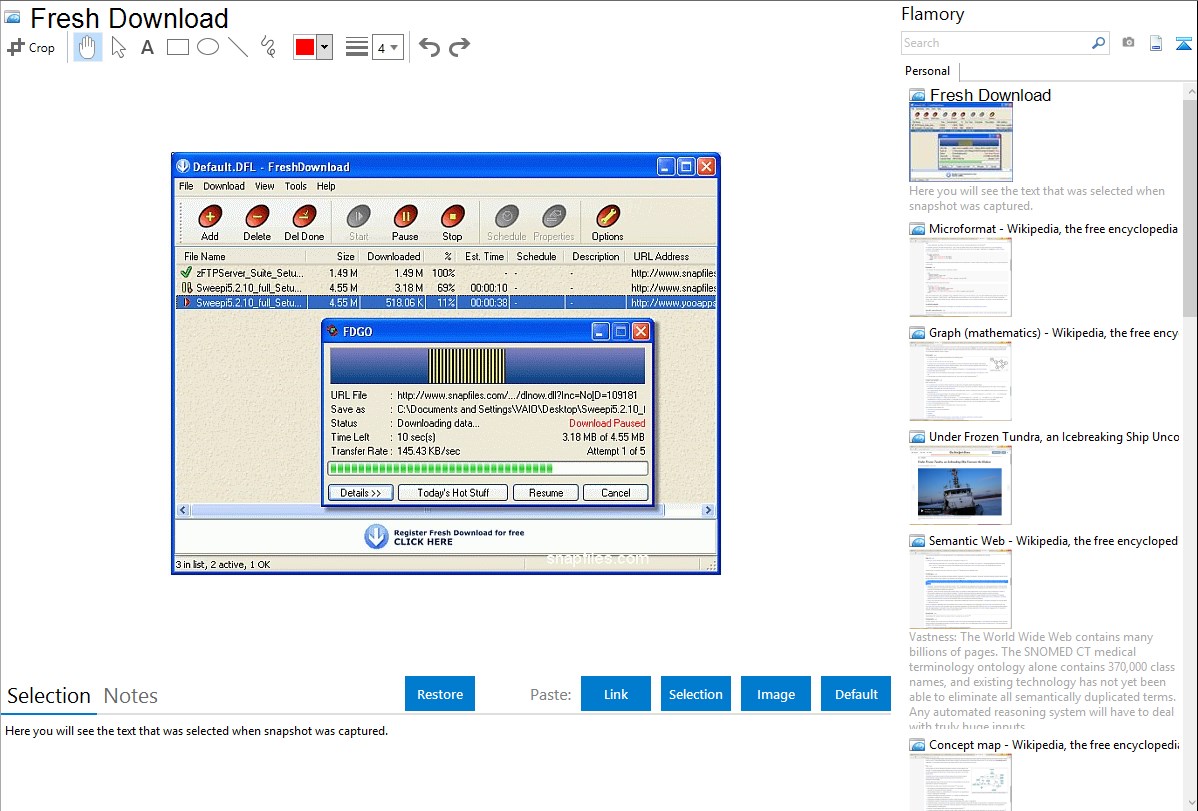Click the document icon beside the camera
1198x811 pixels.
(x=1156, y=43)
